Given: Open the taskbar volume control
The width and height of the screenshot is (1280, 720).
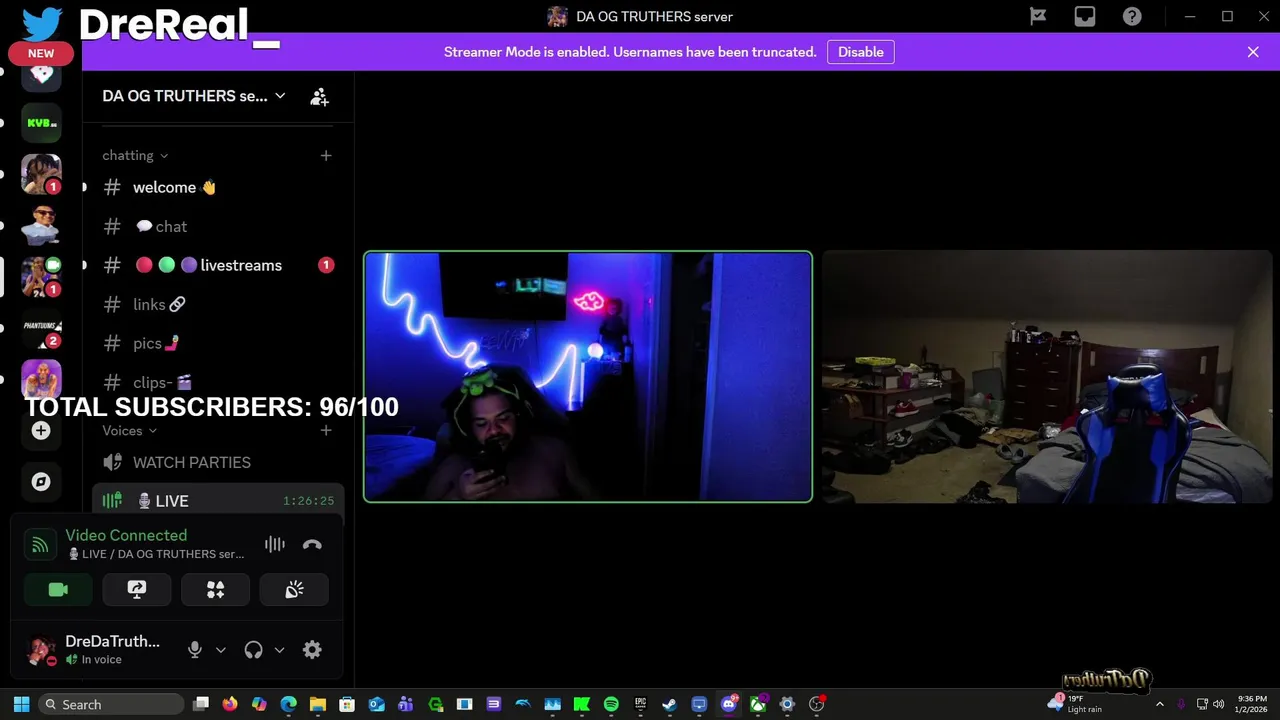Looking at the screenshot, I should tap(1217, 704).
